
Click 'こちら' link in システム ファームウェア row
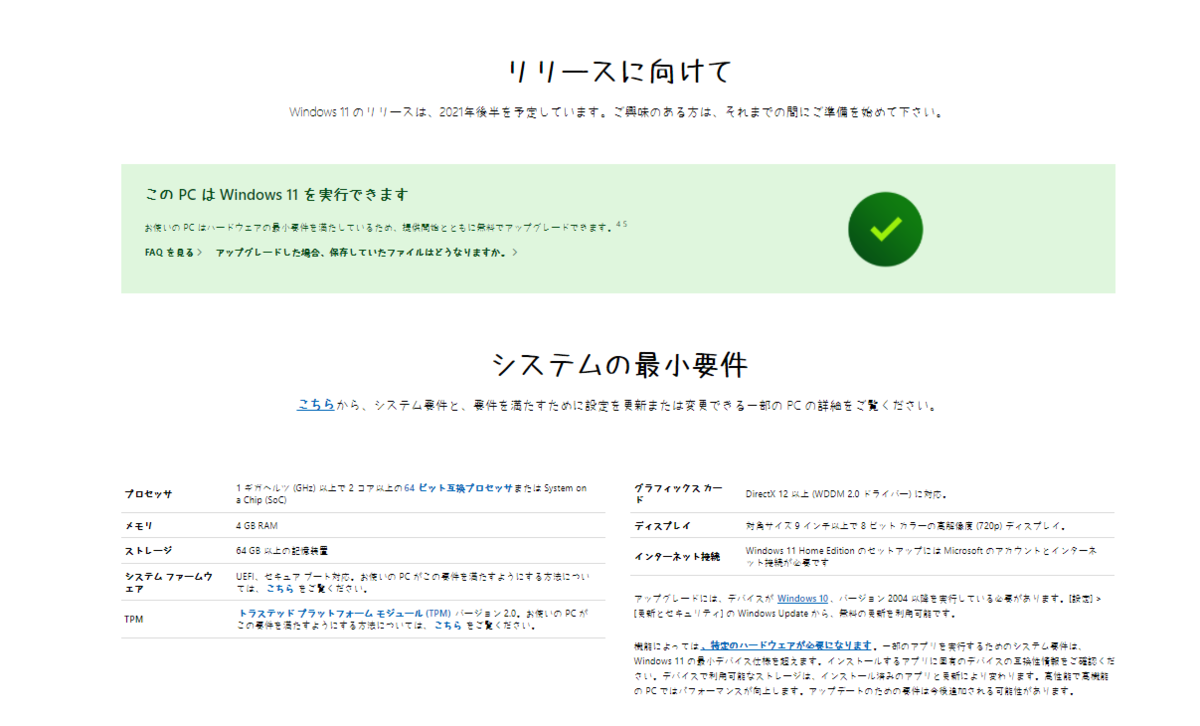280,589
